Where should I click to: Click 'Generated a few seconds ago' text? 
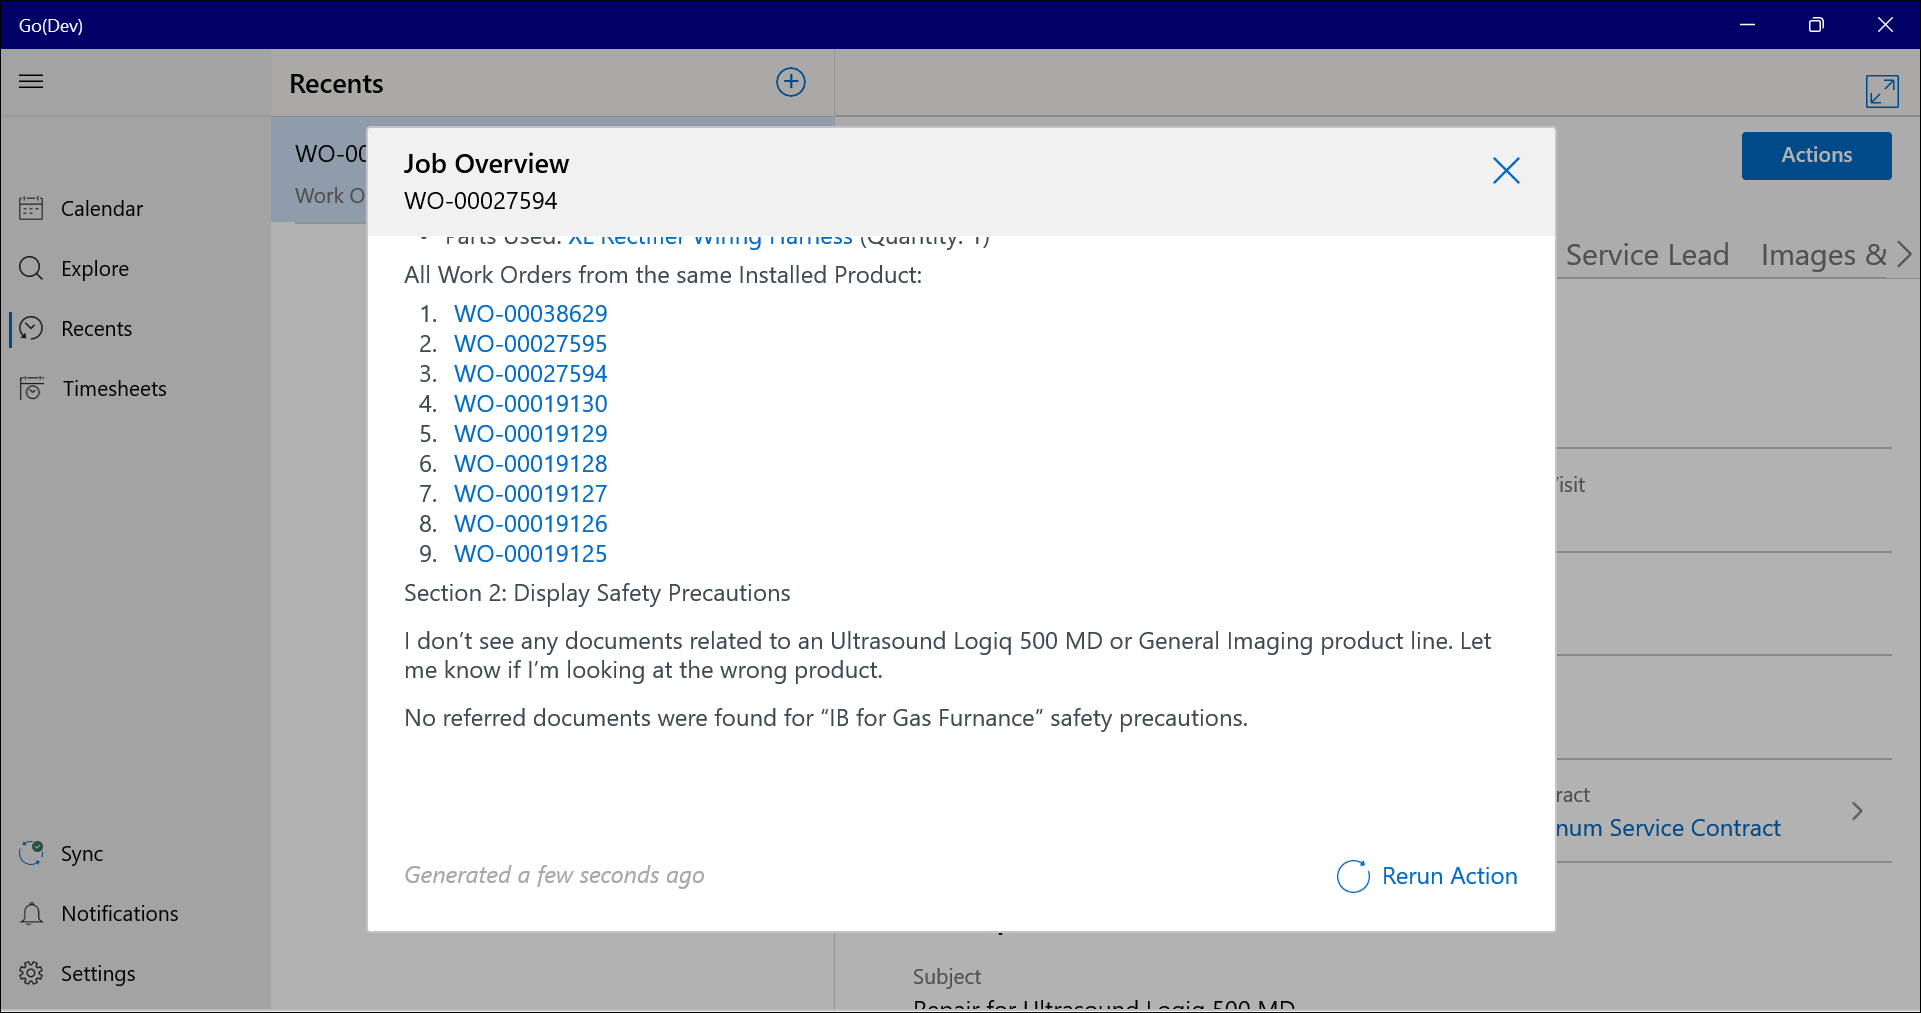pos(554,875)
